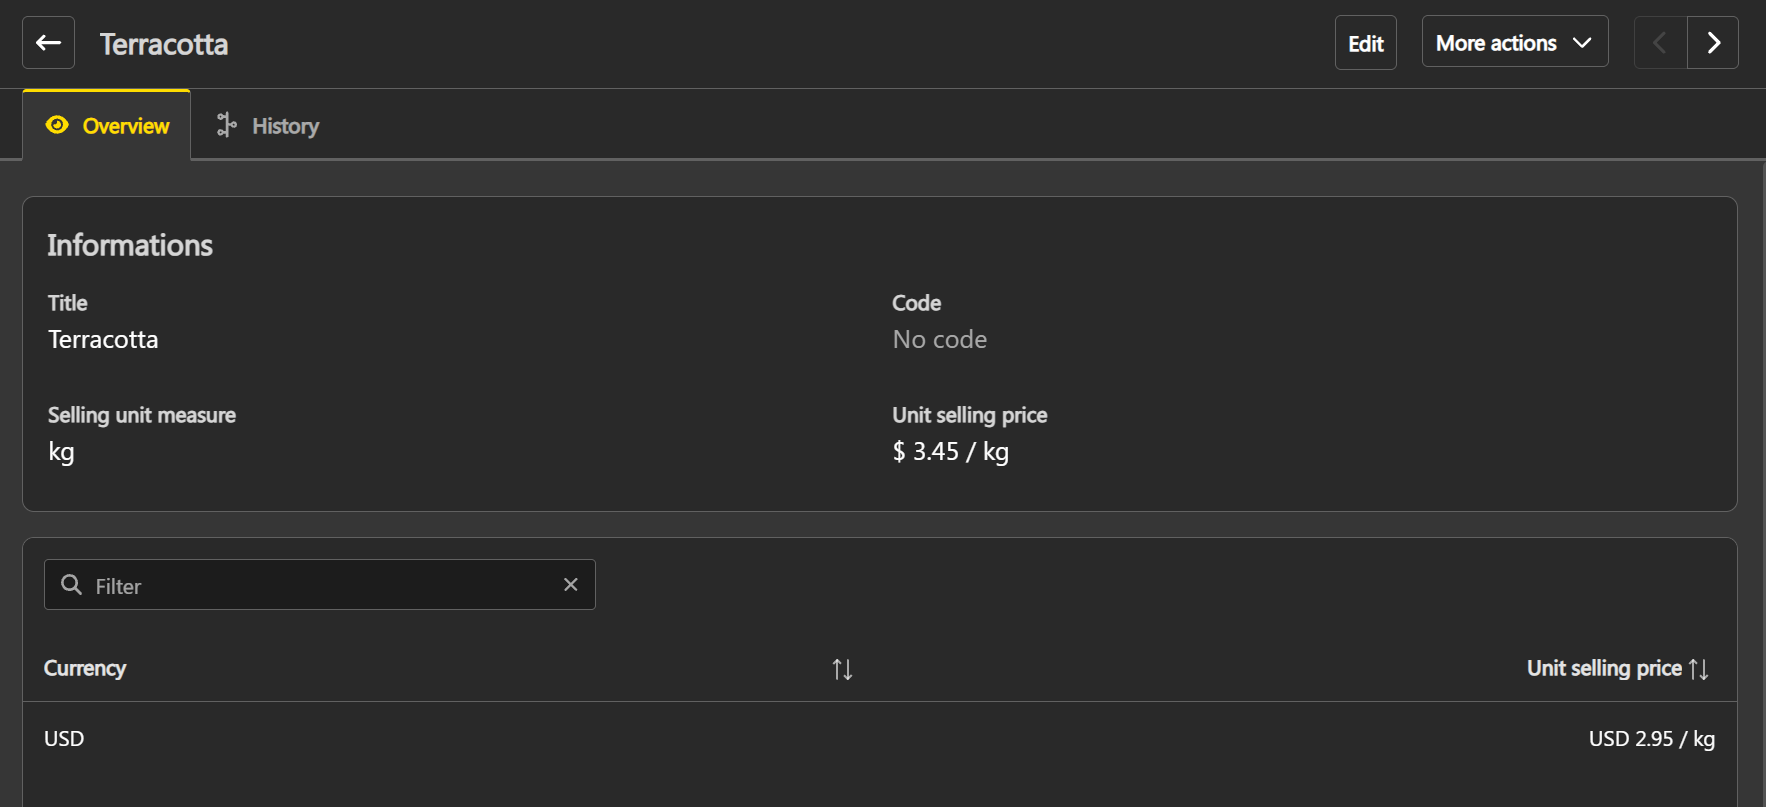
Task: Click the Unit selling price column header
Action: pos(1603,668)
